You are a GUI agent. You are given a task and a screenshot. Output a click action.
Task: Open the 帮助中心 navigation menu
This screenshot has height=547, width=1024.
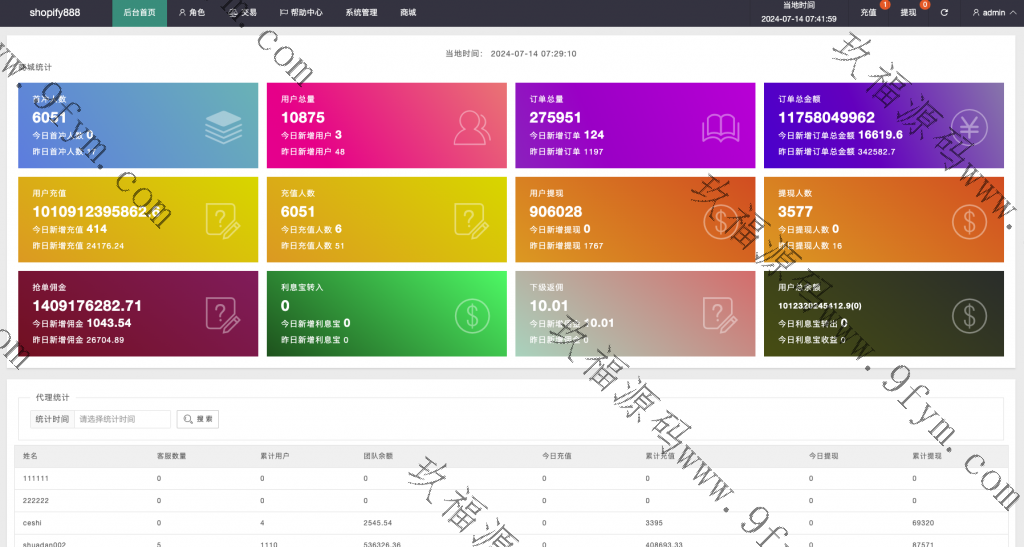pyautogui.click(x=301, y=13)
